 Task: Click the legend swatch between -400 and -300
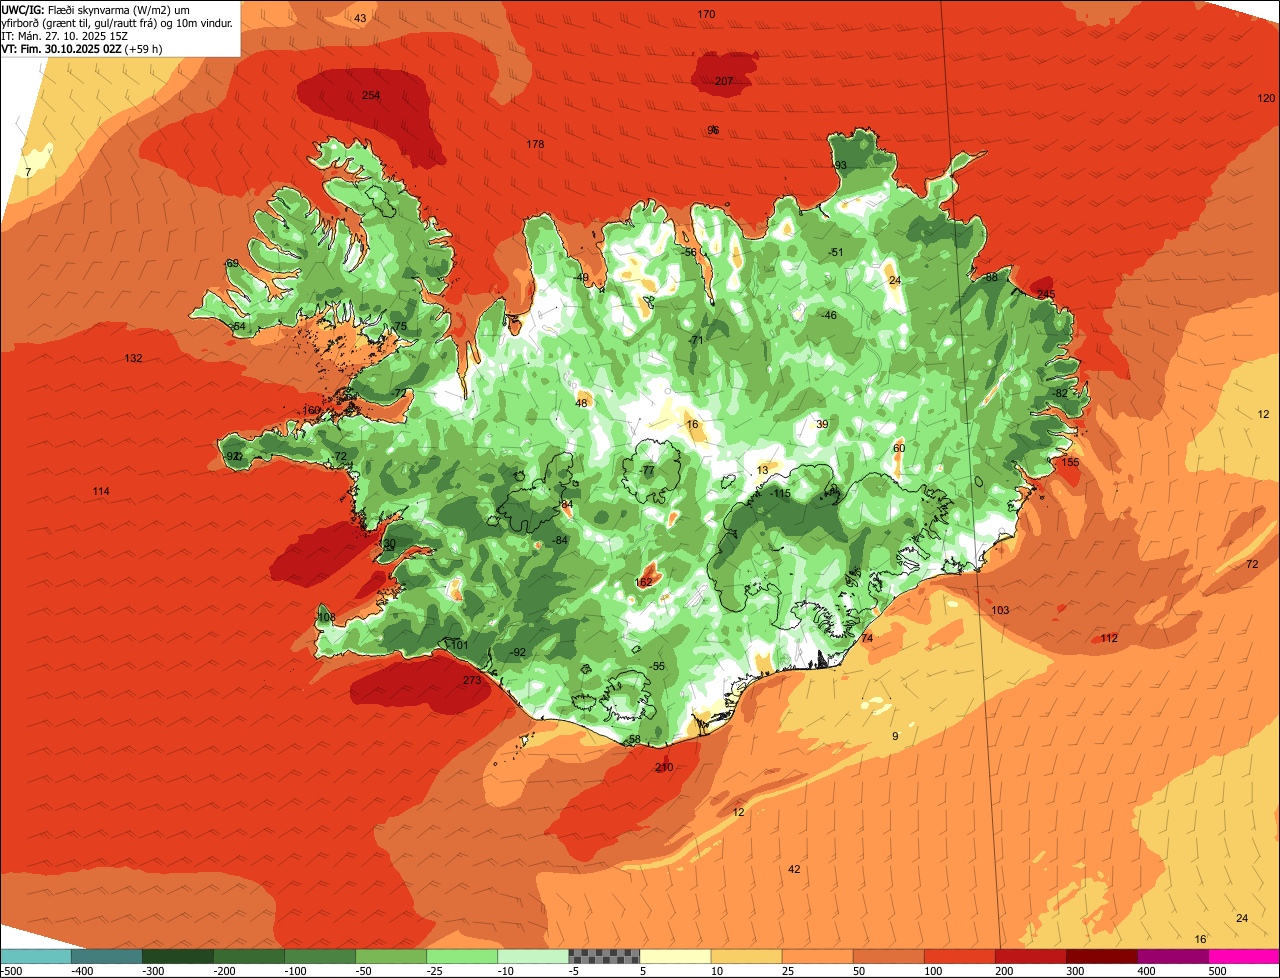coord(107,956)
